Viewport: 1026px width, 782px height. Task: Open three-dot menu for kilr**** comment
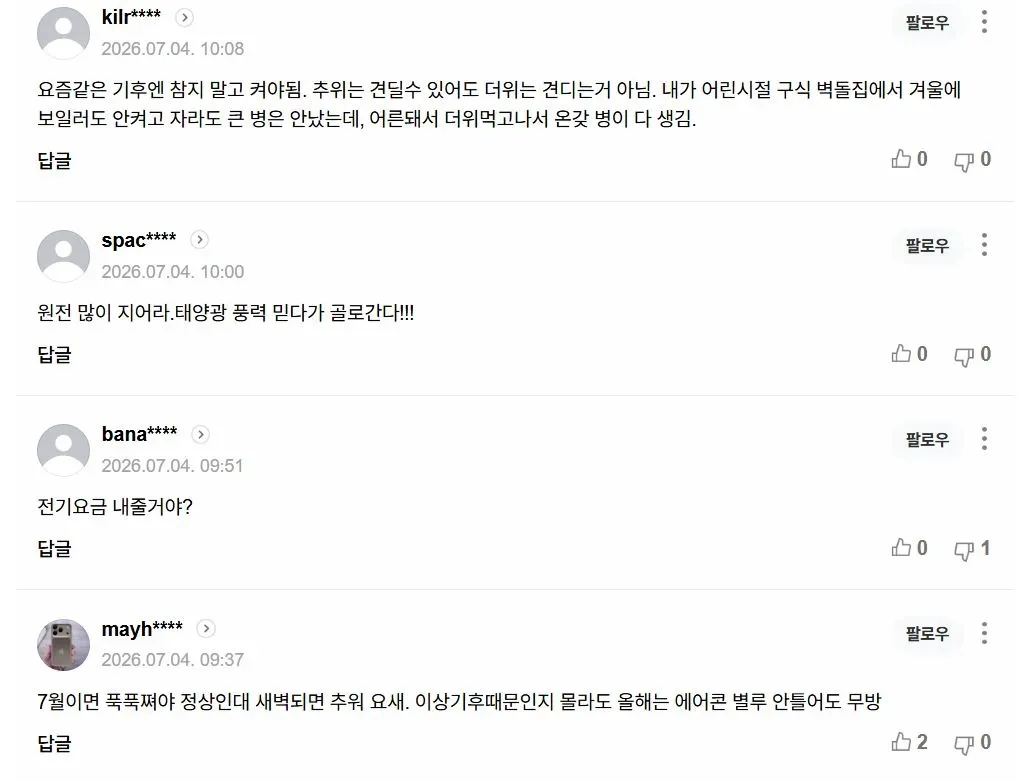coord(984,22)
